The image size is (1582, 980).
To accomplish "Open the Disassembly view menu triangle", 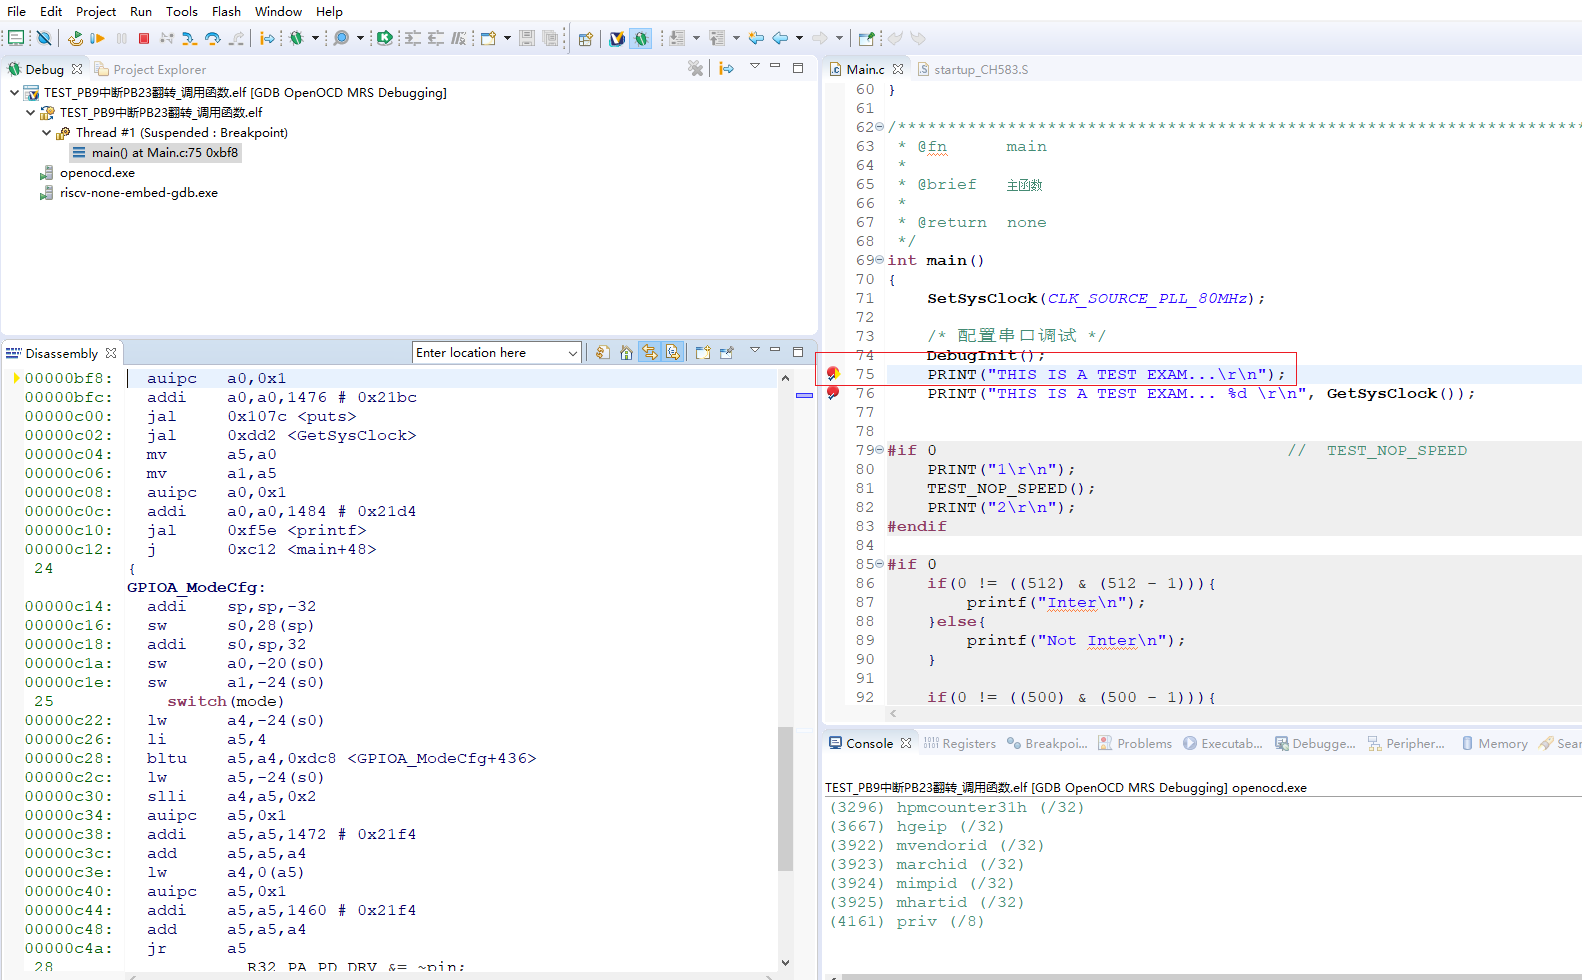I will (755, 350).
